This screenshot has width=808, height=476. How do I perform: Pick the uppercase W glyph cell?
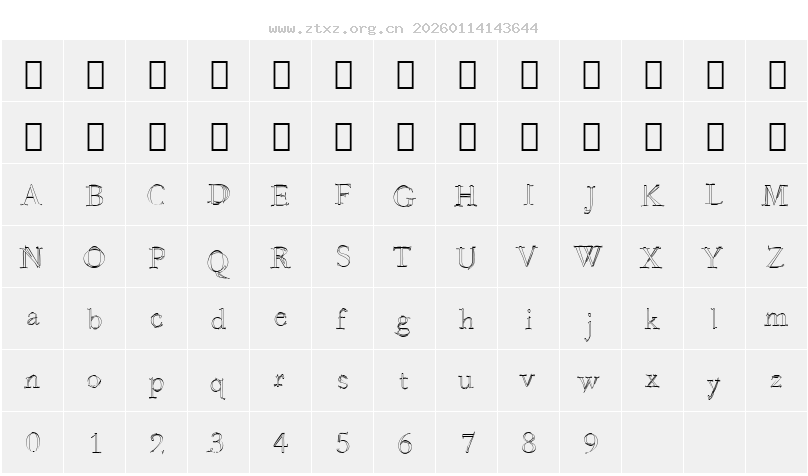click(589, 257)
